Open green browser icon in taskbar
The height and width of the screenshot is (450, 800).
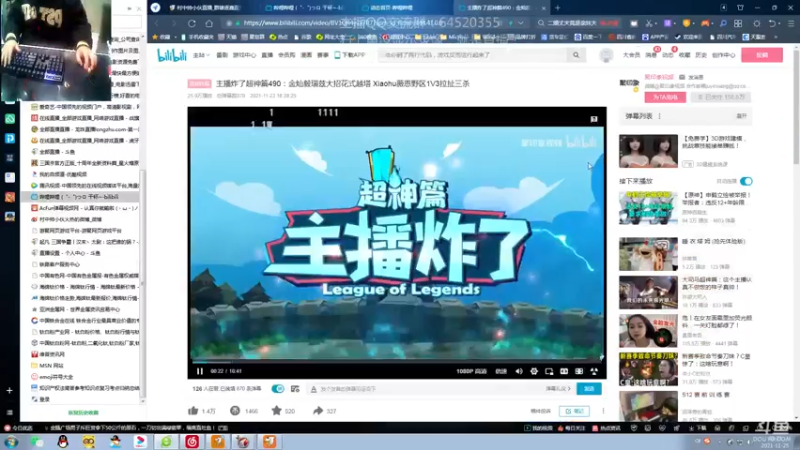166,442
